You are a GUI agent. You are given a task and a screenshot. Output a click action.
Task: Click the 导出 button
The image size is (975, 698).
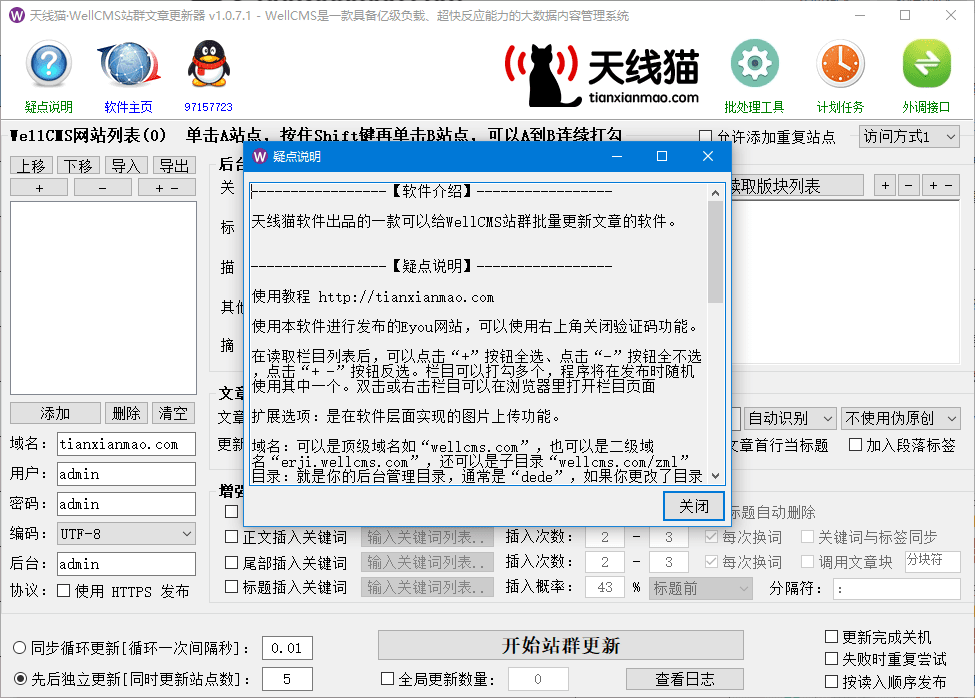[x=174, y=166]
